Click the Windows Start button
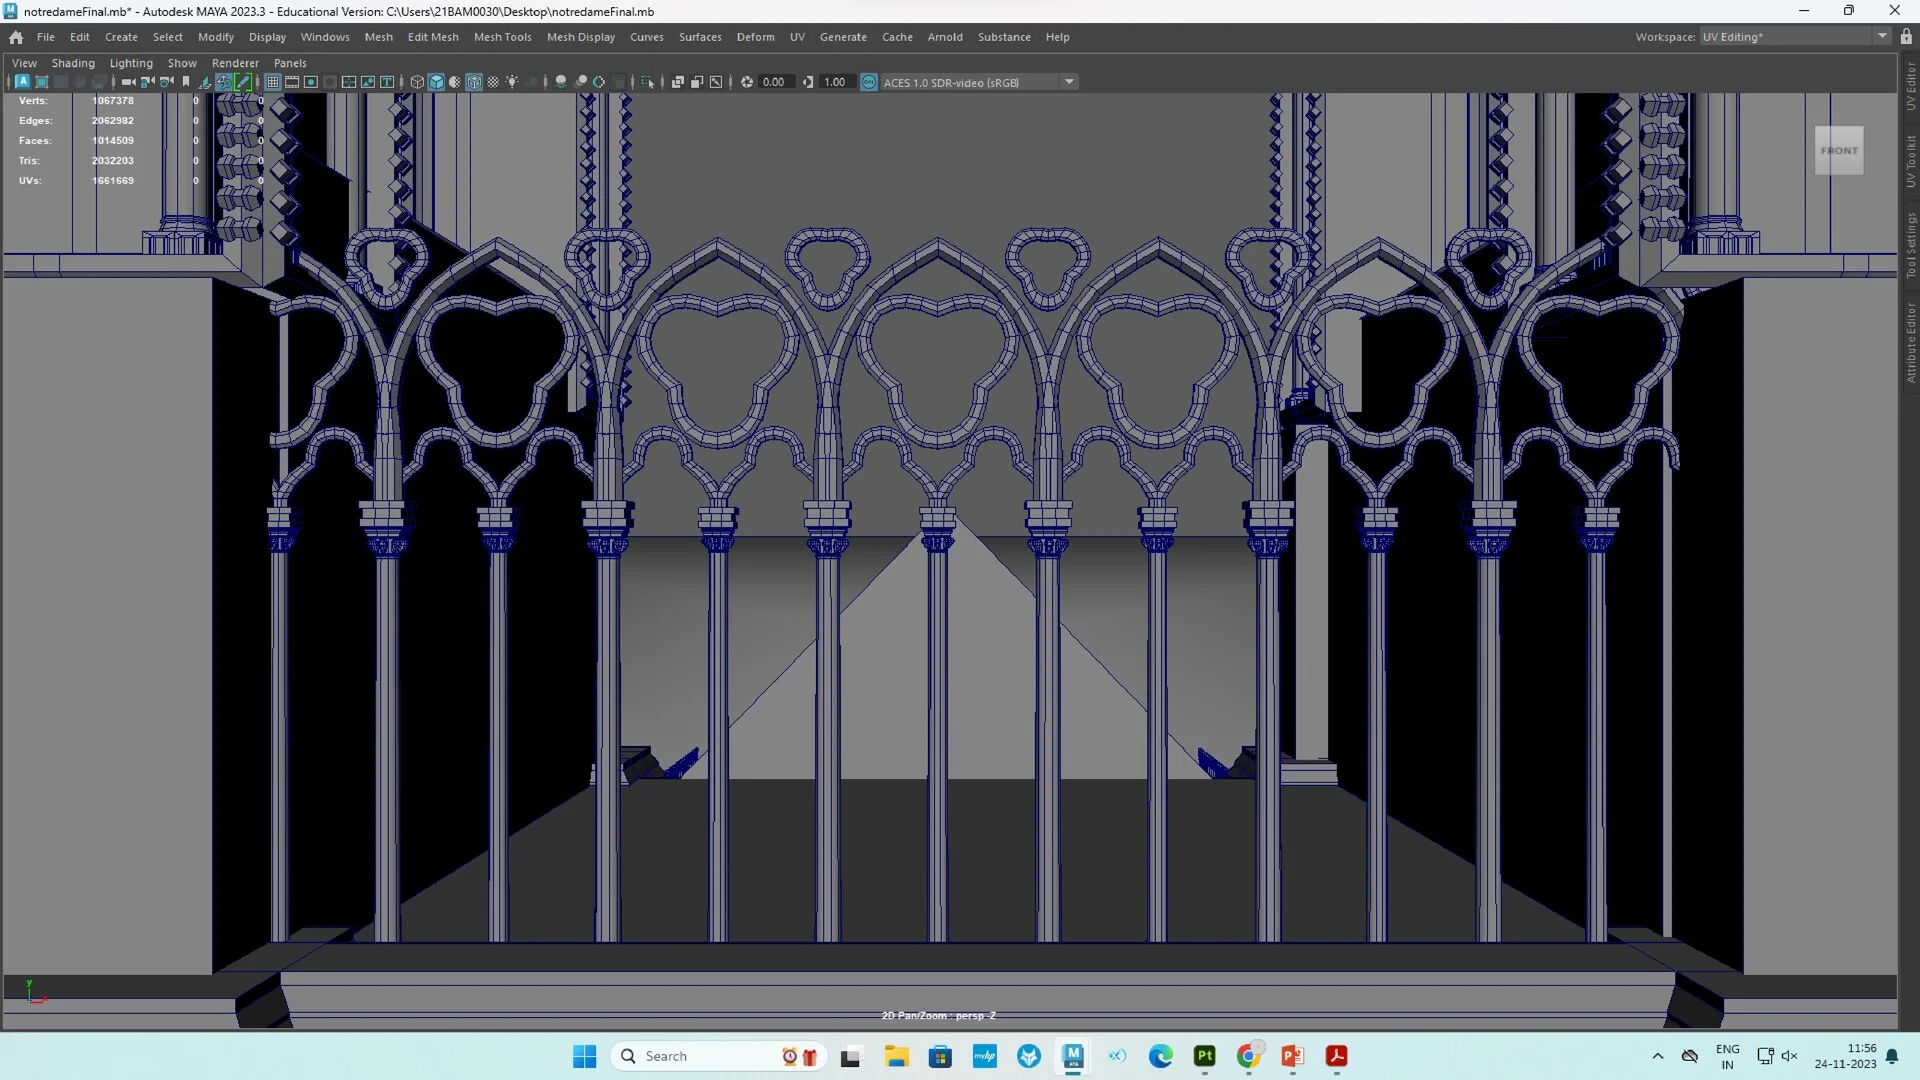Image resolution: width=1920 pixels, height=1080 pixels. point(584,1056)
